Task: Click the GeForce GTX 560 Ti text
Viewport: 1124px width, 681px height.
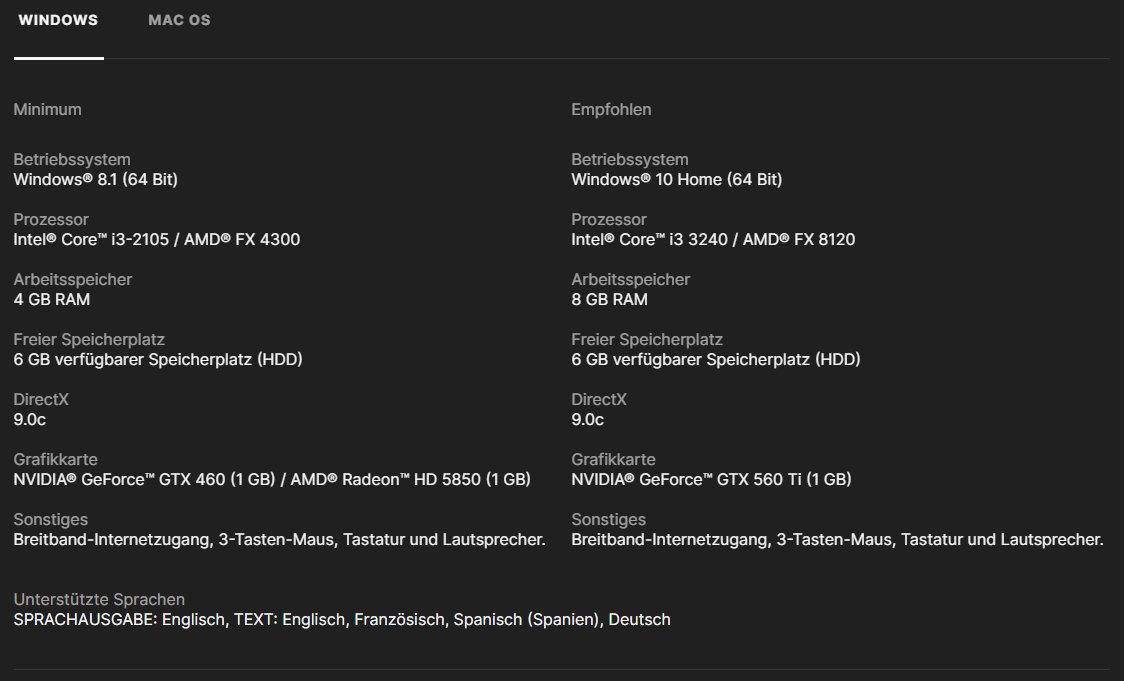Action: pyautogui.click(x=711, y=479)
